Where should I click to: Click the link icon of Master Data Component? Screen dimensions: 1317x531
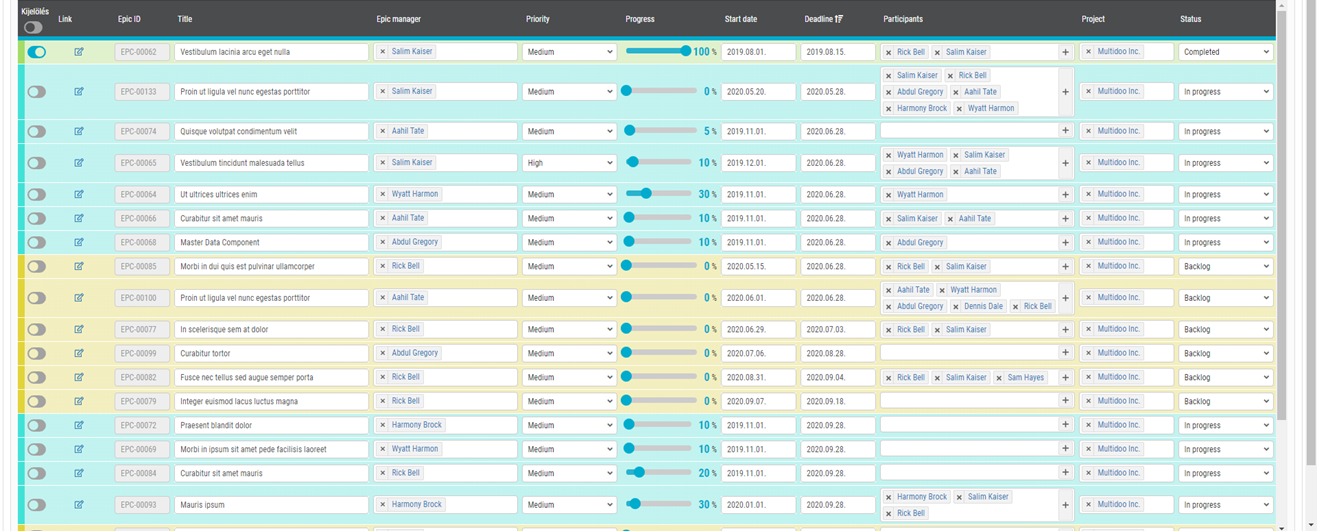79,242
